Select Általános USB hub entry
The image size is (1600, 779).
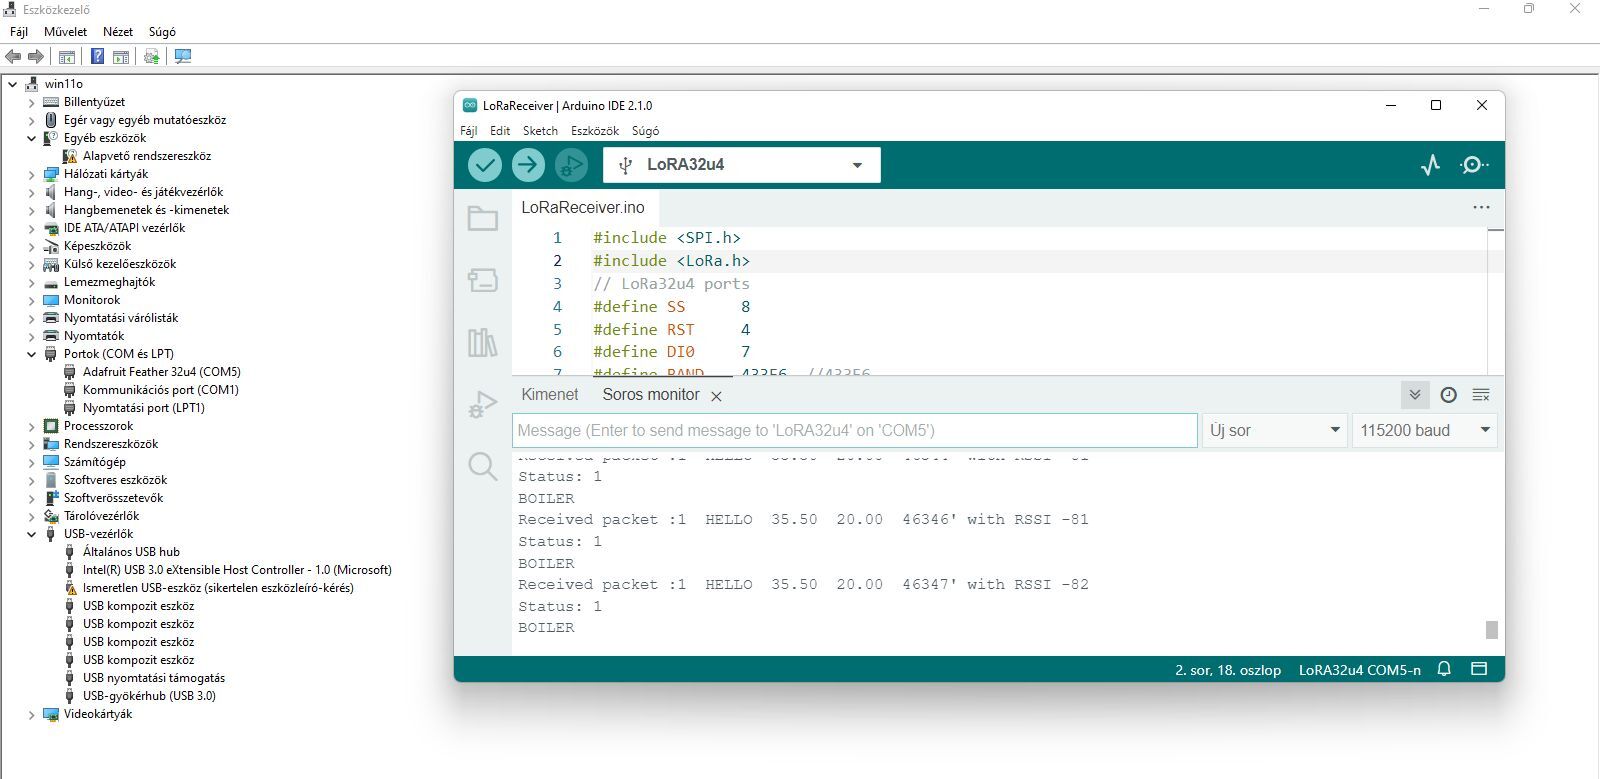[x=131, y=552]
